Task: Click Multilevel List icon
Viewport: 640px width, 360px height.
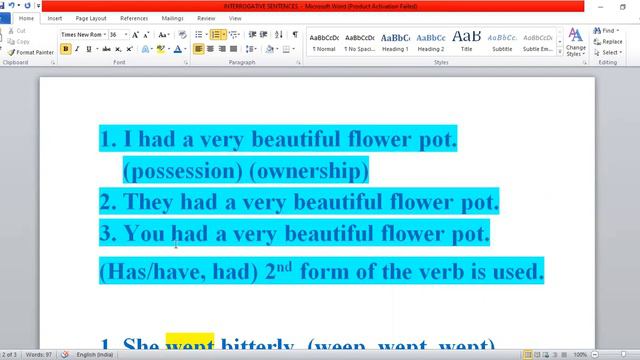Action: [233, 35]
